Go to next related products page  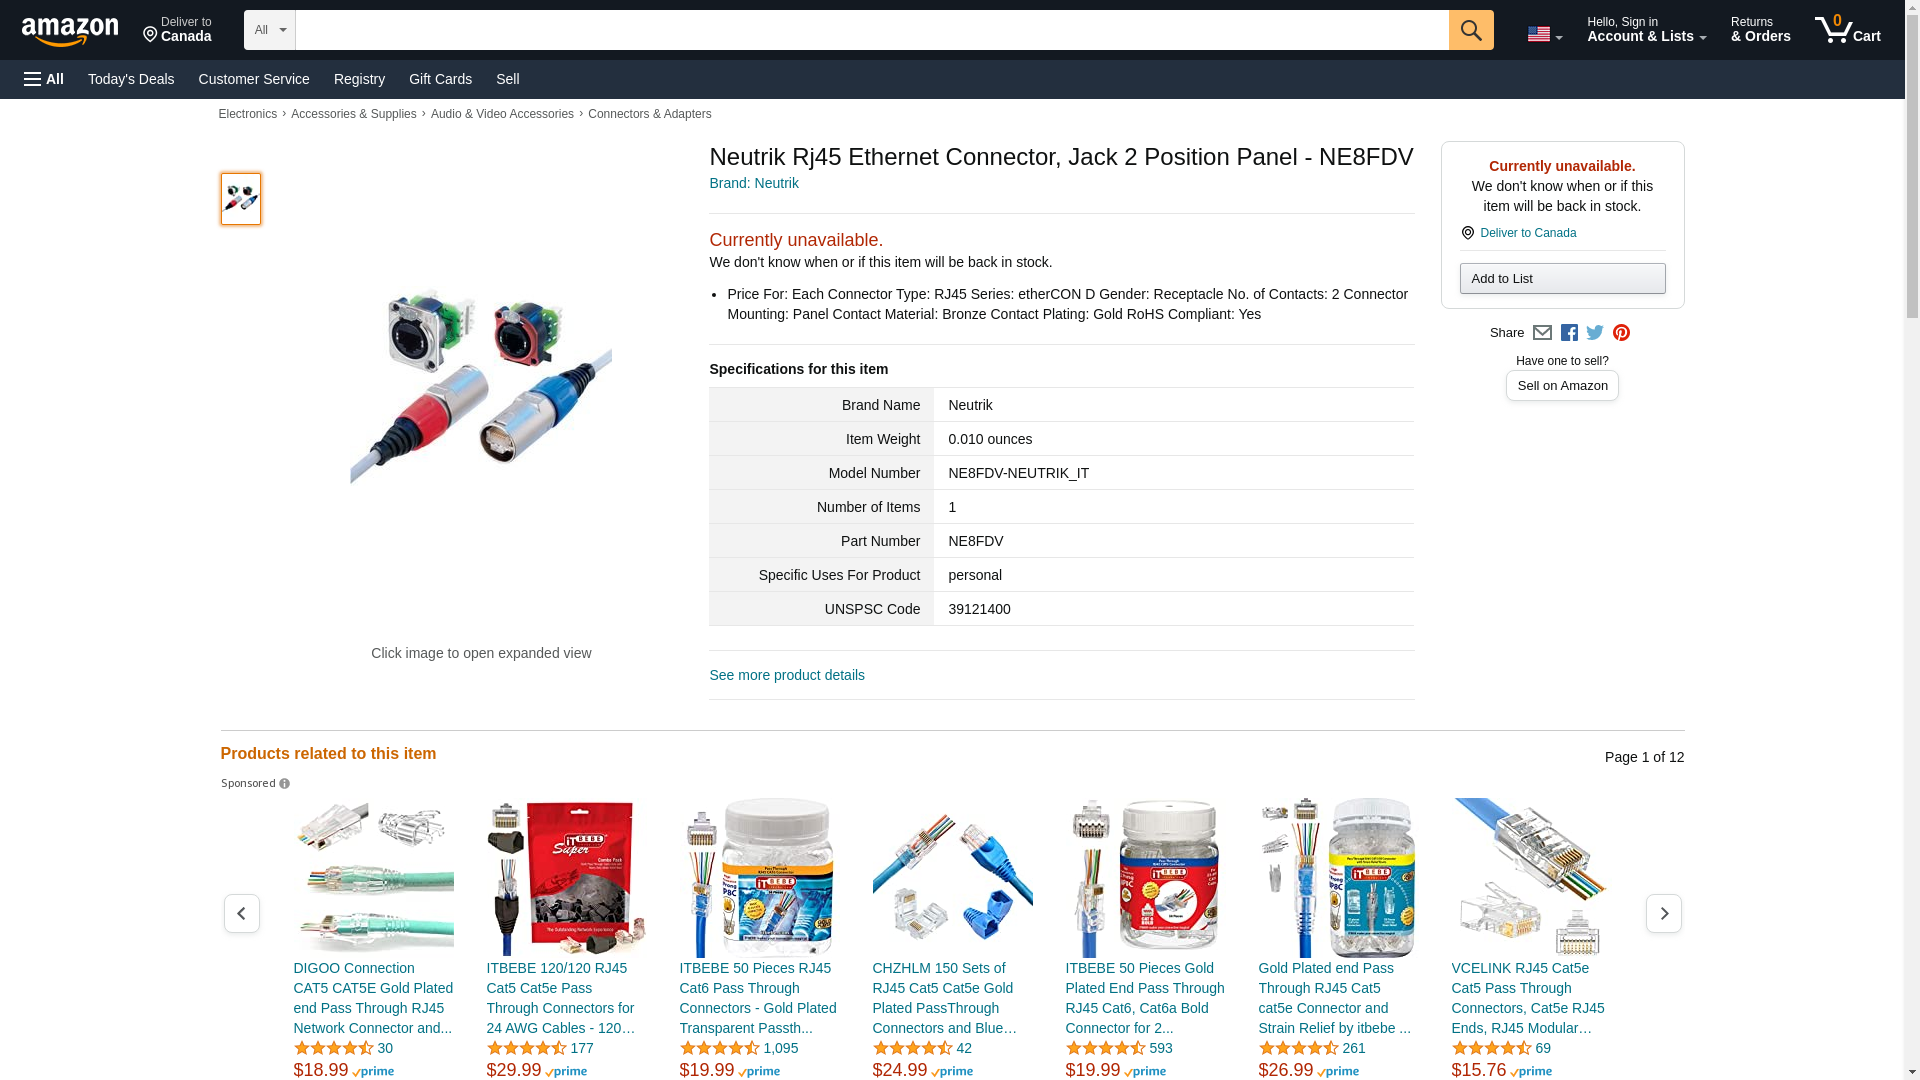coord(1663,914)
